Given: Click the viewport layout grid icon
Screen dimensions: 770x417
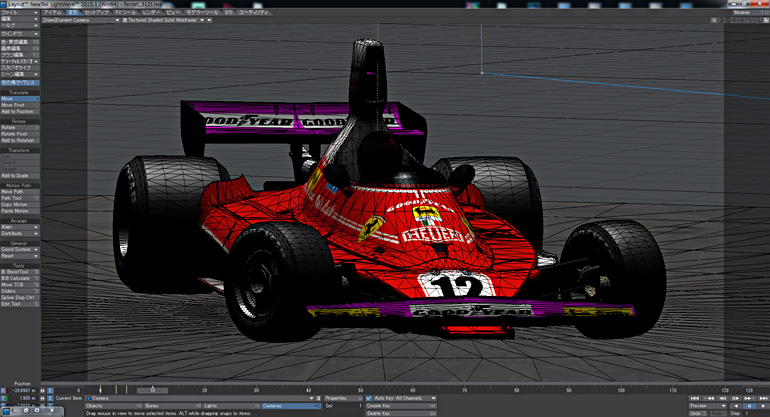Looking at the screenshot, I should 713,20.
